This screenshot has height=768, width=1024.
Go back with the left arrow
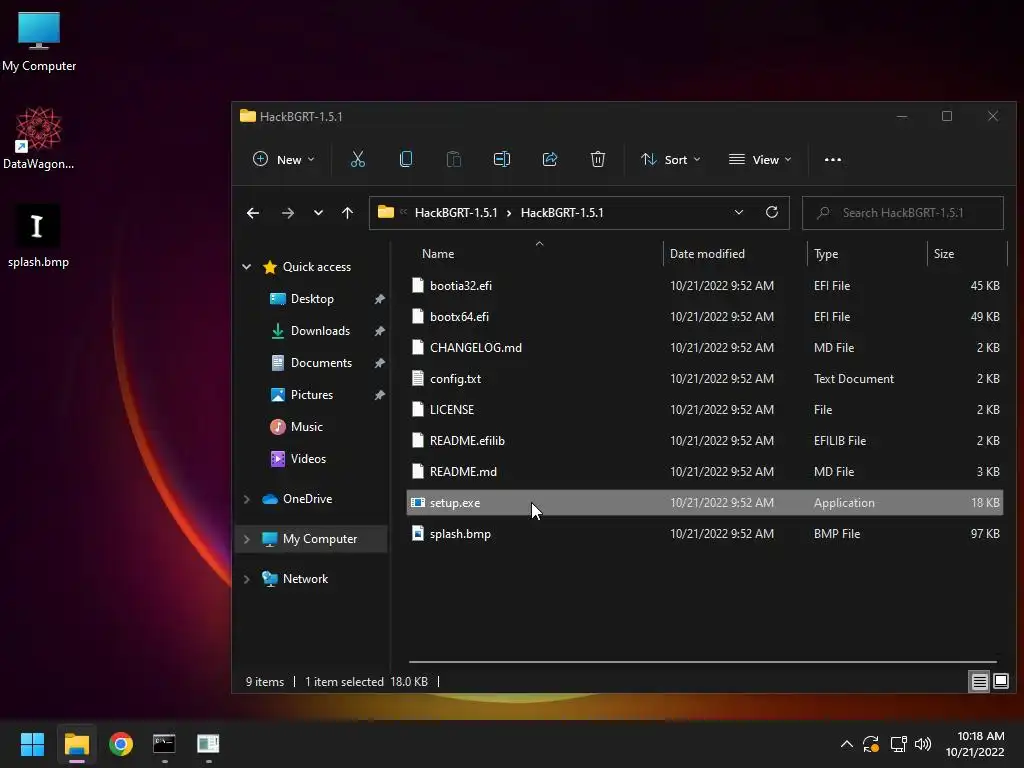coord(253,213)
